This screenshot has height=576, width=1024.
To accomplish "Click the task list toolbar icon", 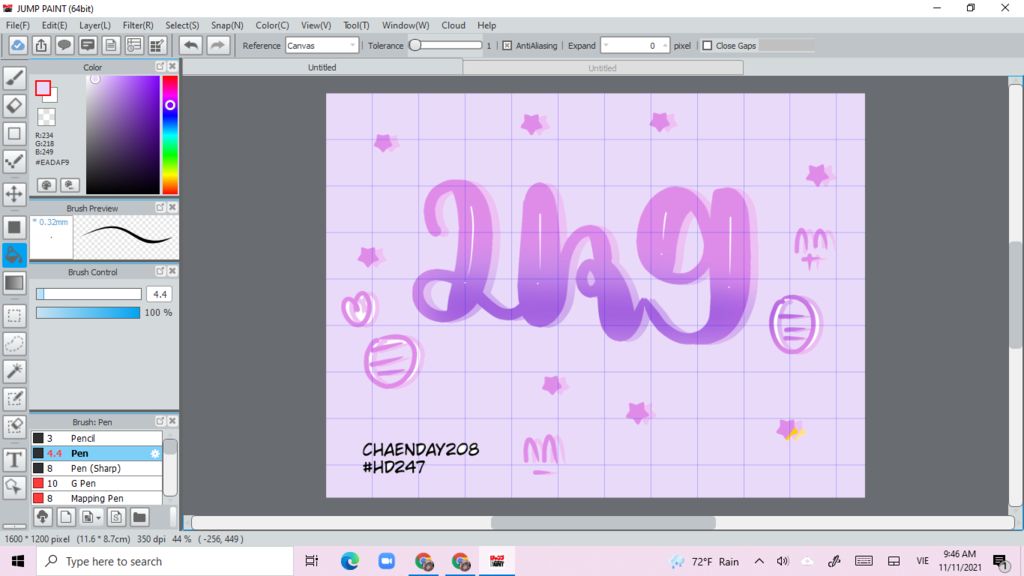I will tap(134, 45).
